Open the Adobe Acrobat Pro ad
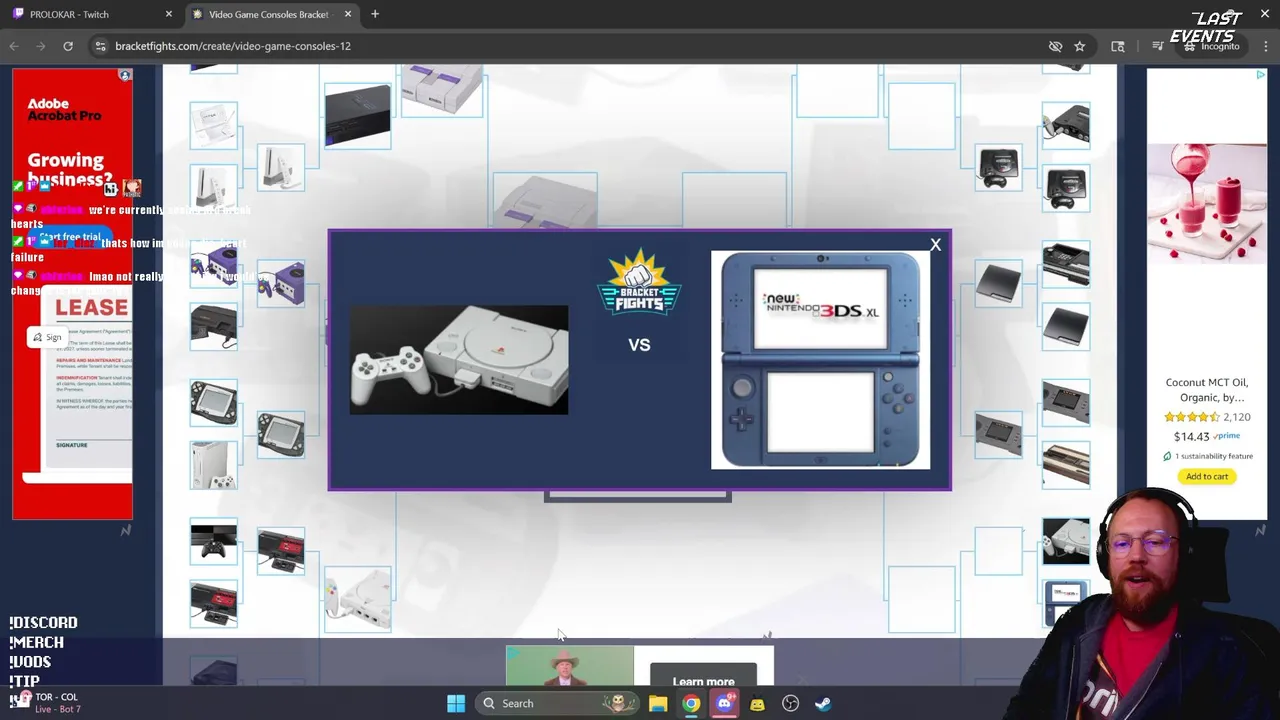The height and width of the screenshot is (720, 1280). [72, 296]
